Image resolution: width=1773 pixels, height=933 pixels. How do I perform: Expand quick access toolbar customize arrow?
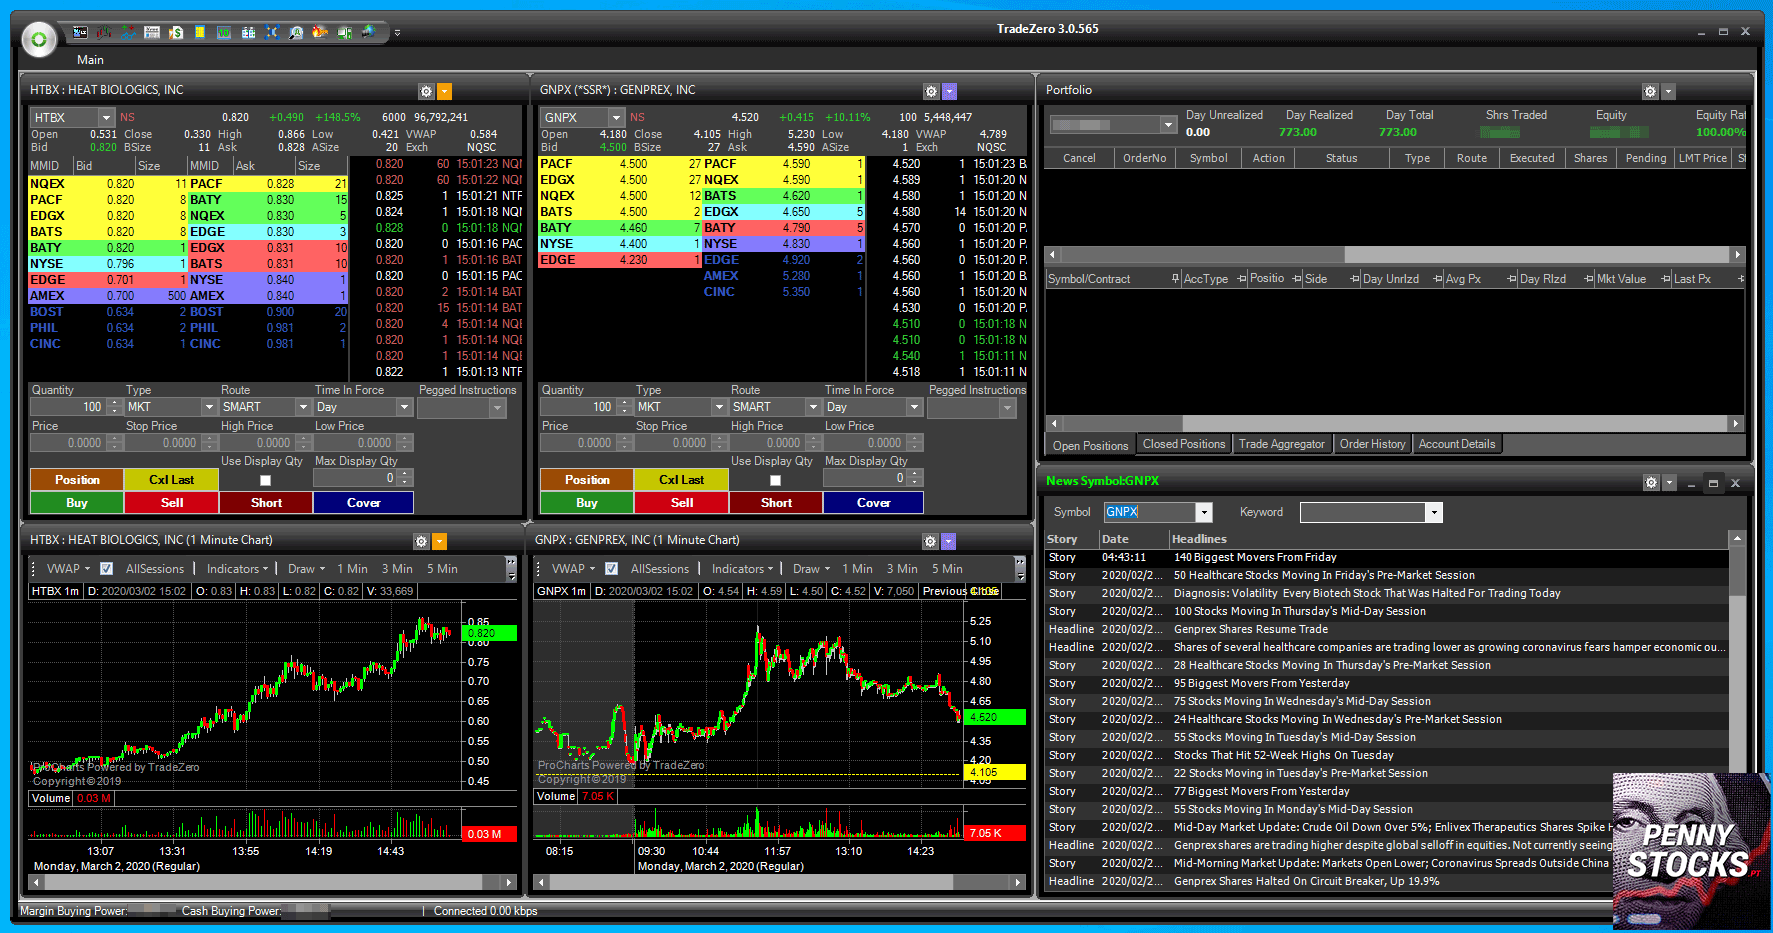tap(397, 33)
